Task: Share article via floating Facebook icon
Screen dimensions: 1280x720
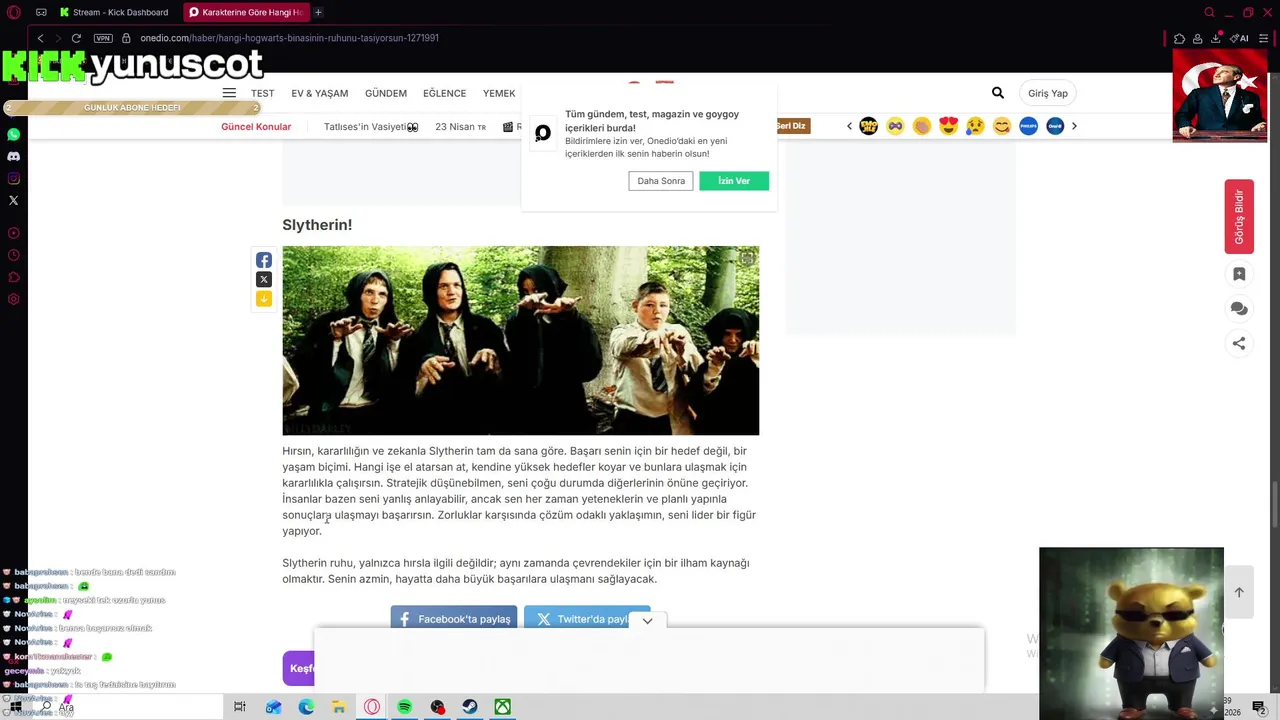Action: [x=264, y=260]
